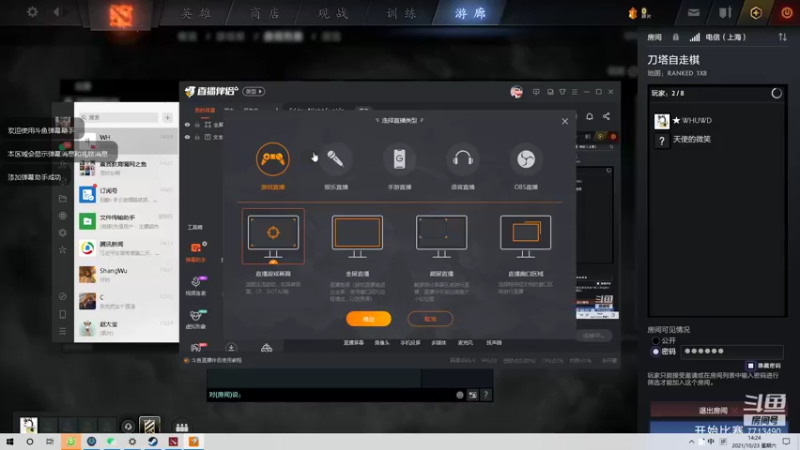This screenshot has width=800, height=450.
Task: Select the 游戏直播 gamepad icon
Action: coord(273,159)
